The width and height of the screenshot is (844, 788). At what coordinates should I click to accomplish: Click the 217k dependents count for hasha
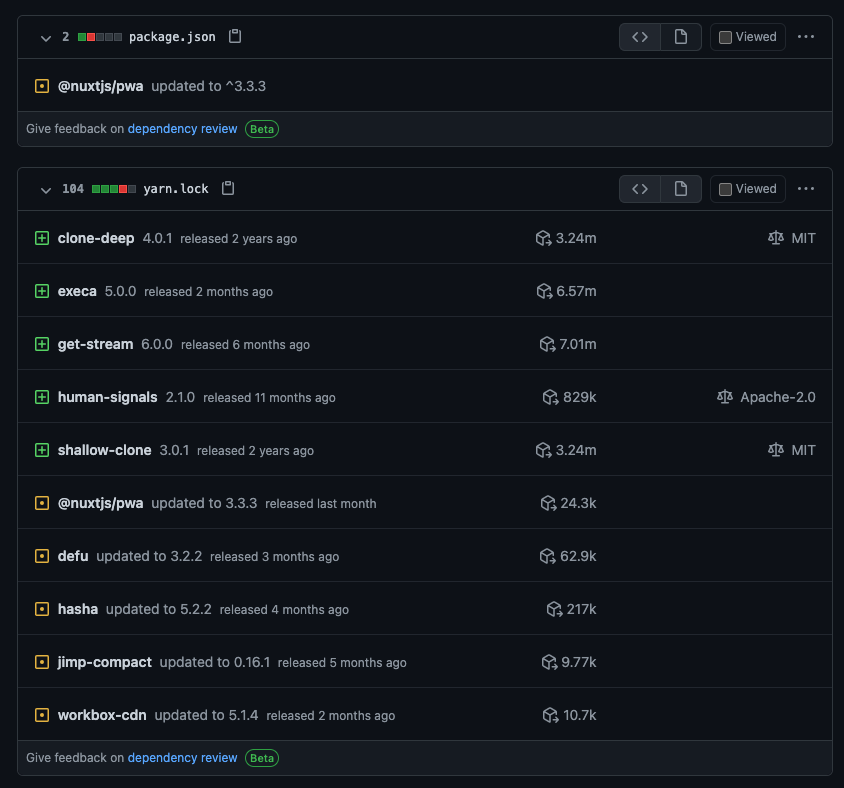(x=581, y=609)
